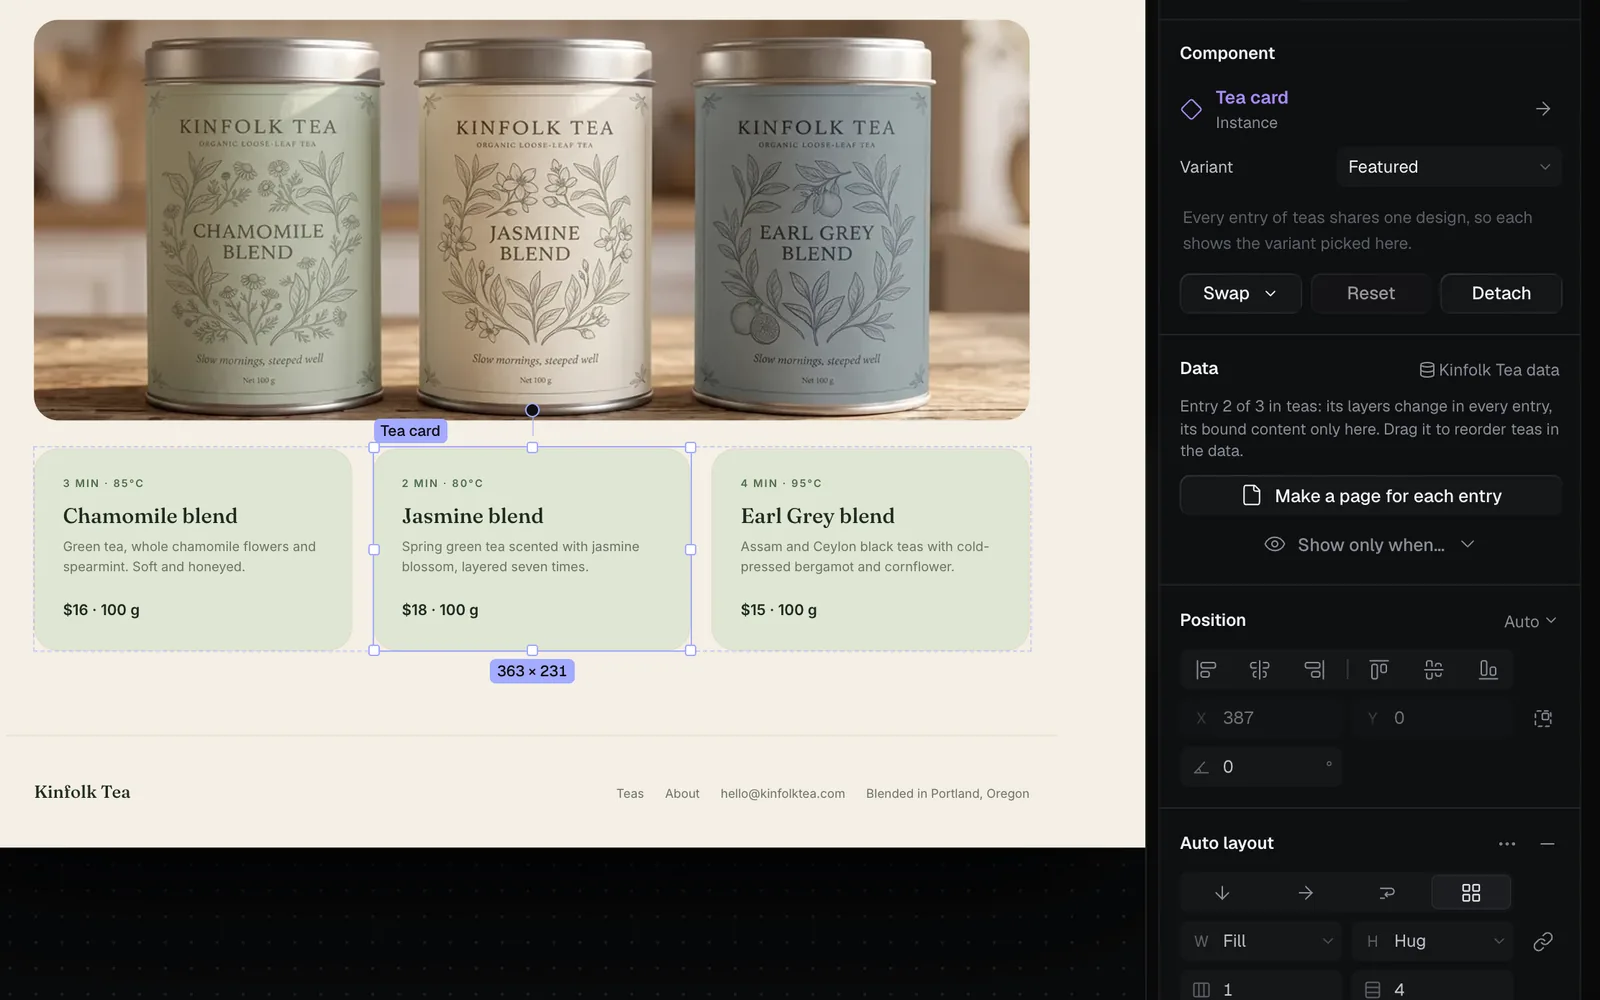Select the Earl Grey blend card
This screenshot has width=1600, height=1000.
[x=871, y=549]
